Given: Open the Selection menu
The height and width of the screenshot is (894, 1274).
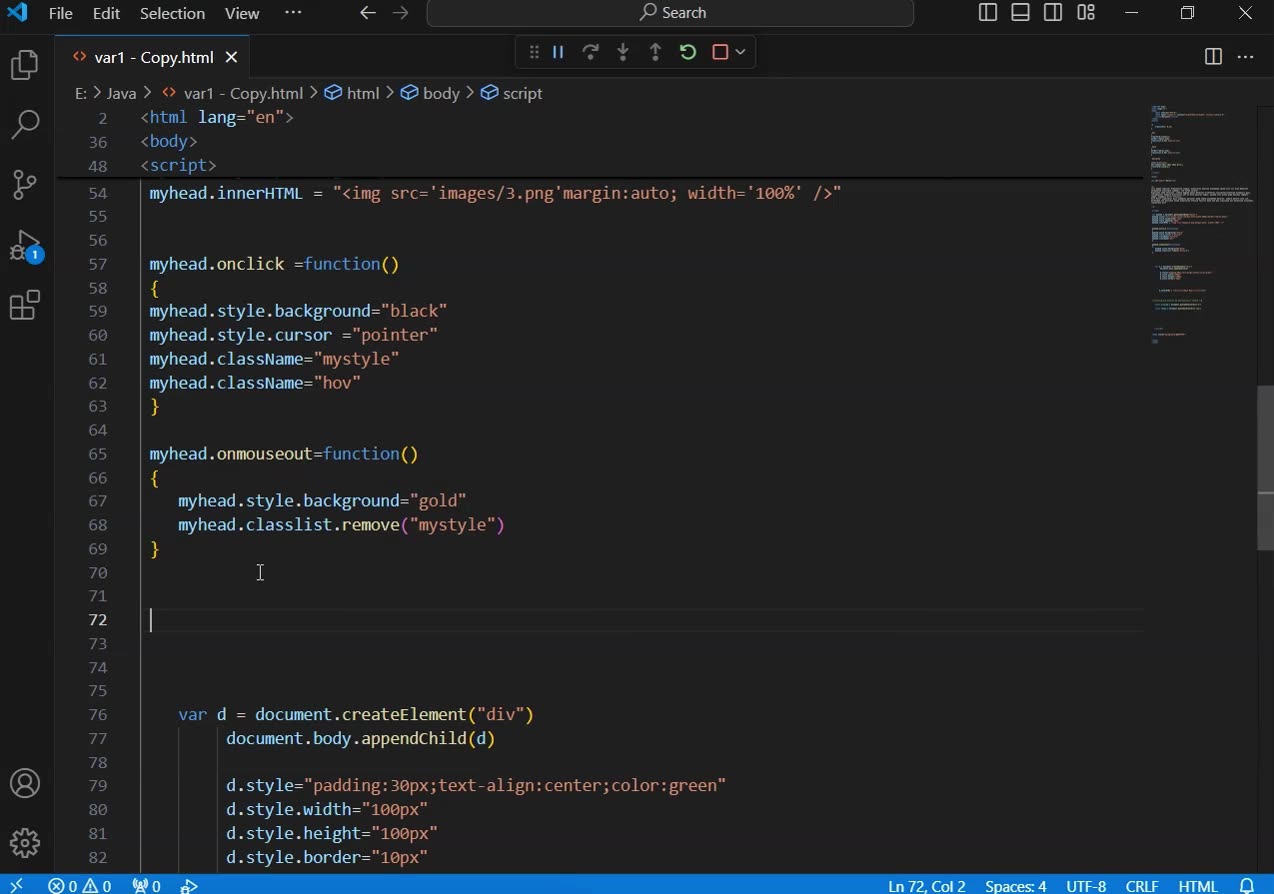Looking at the screenshot, I should coord(172,13).
